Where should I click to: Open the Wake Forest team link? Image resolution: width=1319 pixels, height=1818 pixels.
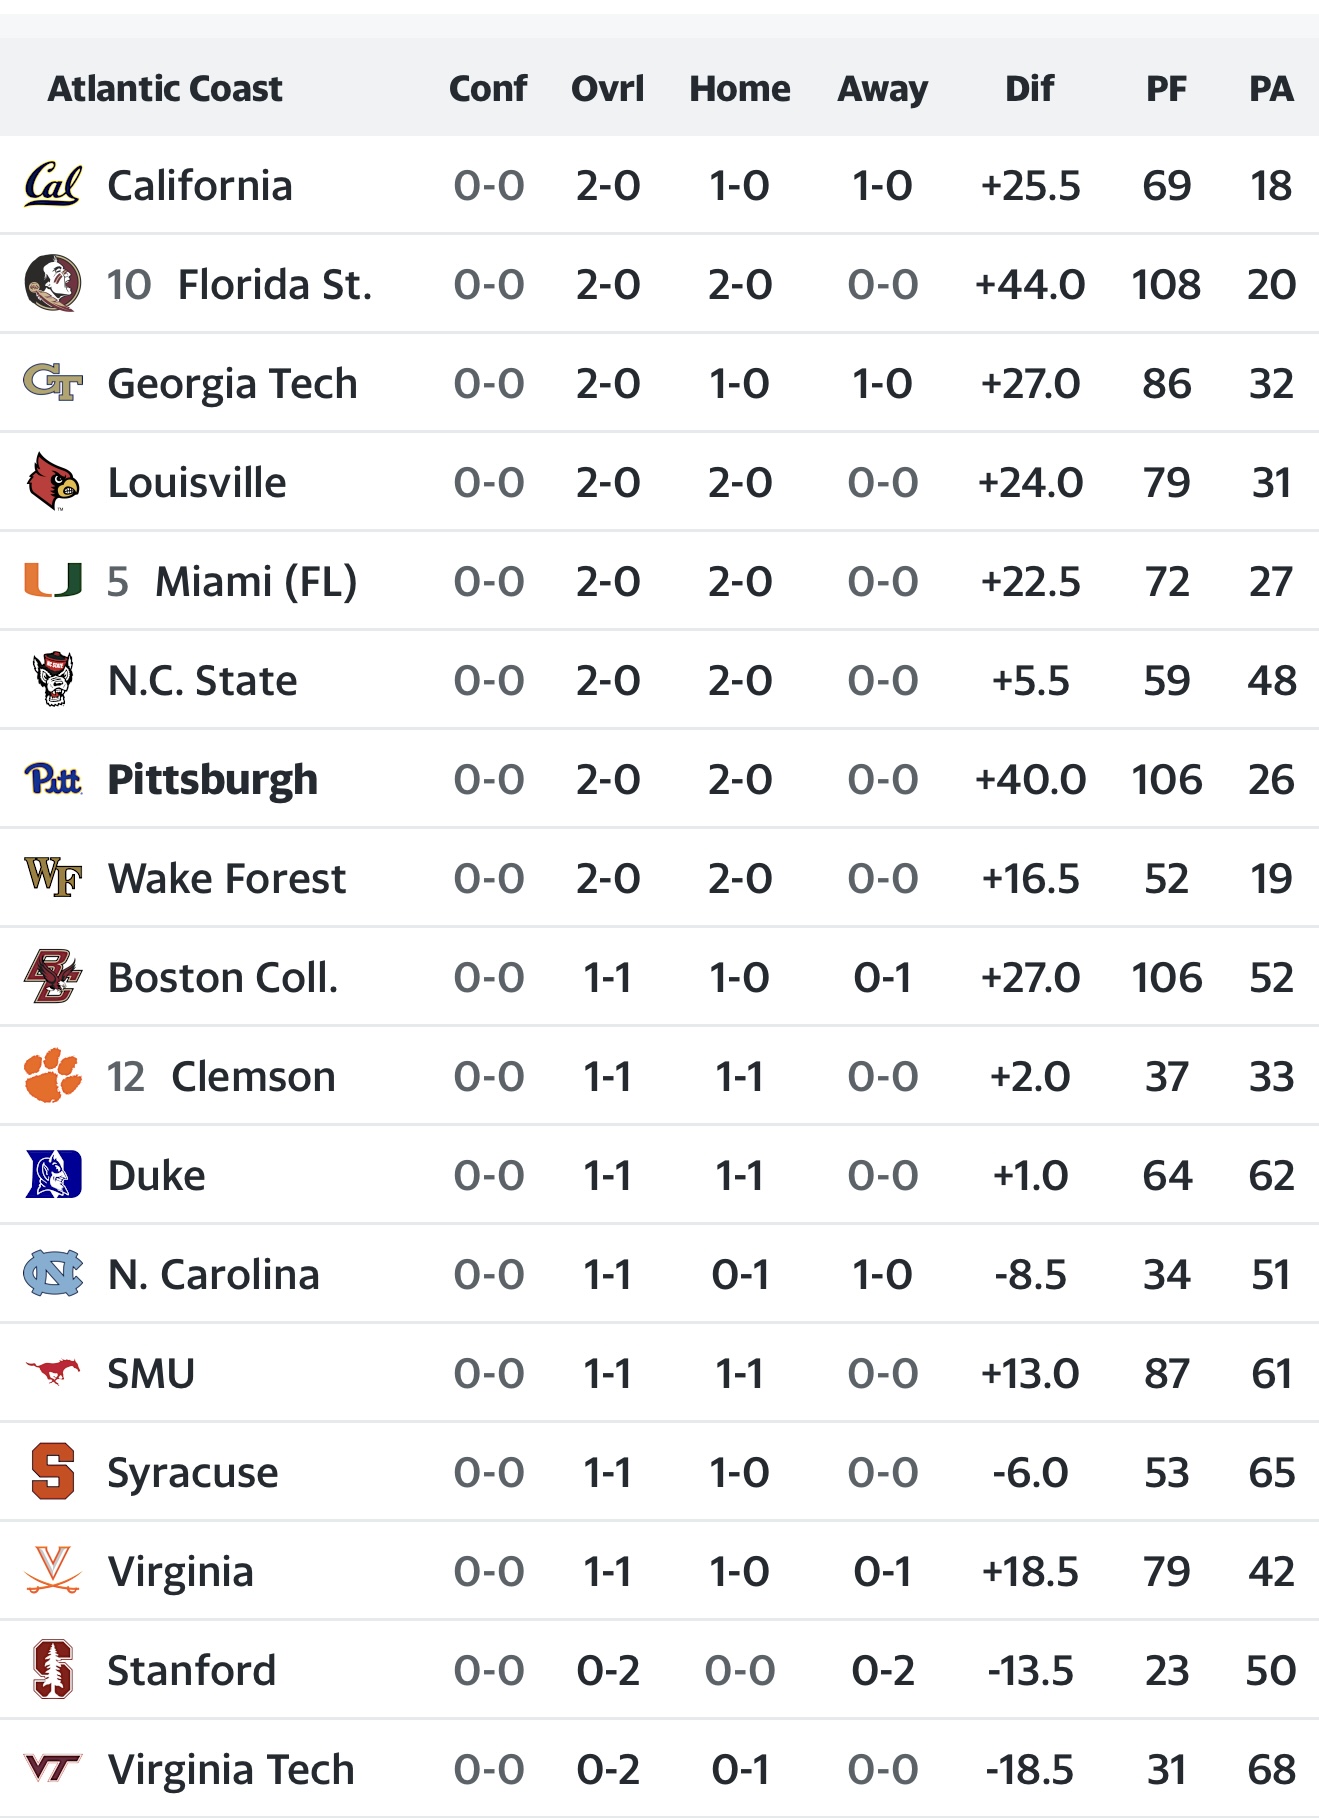pos(226,879)
